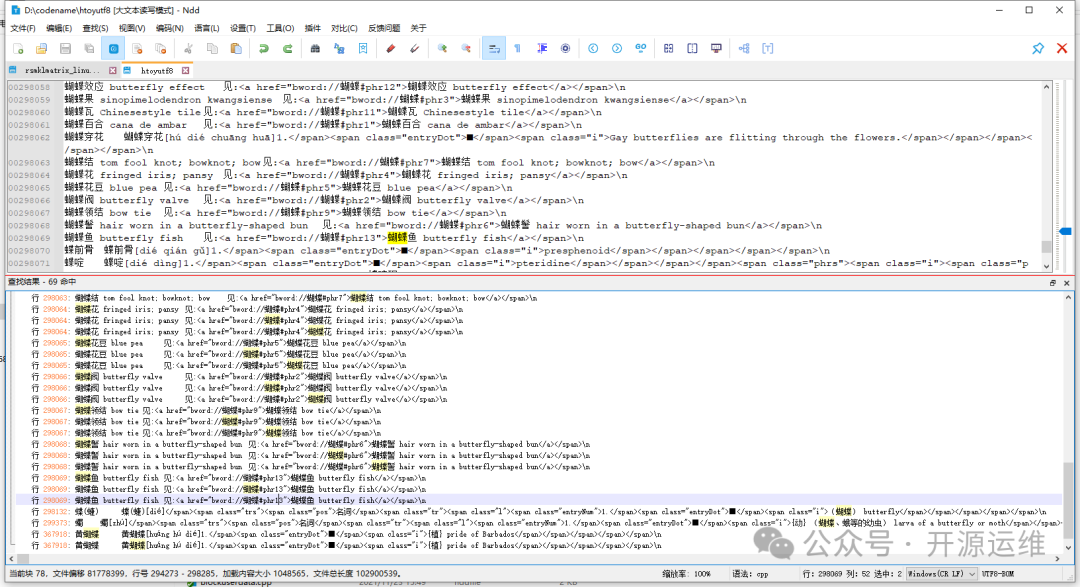
Task: Click the highlighted blue toolbar icon
Action: (x=114, y=49)
